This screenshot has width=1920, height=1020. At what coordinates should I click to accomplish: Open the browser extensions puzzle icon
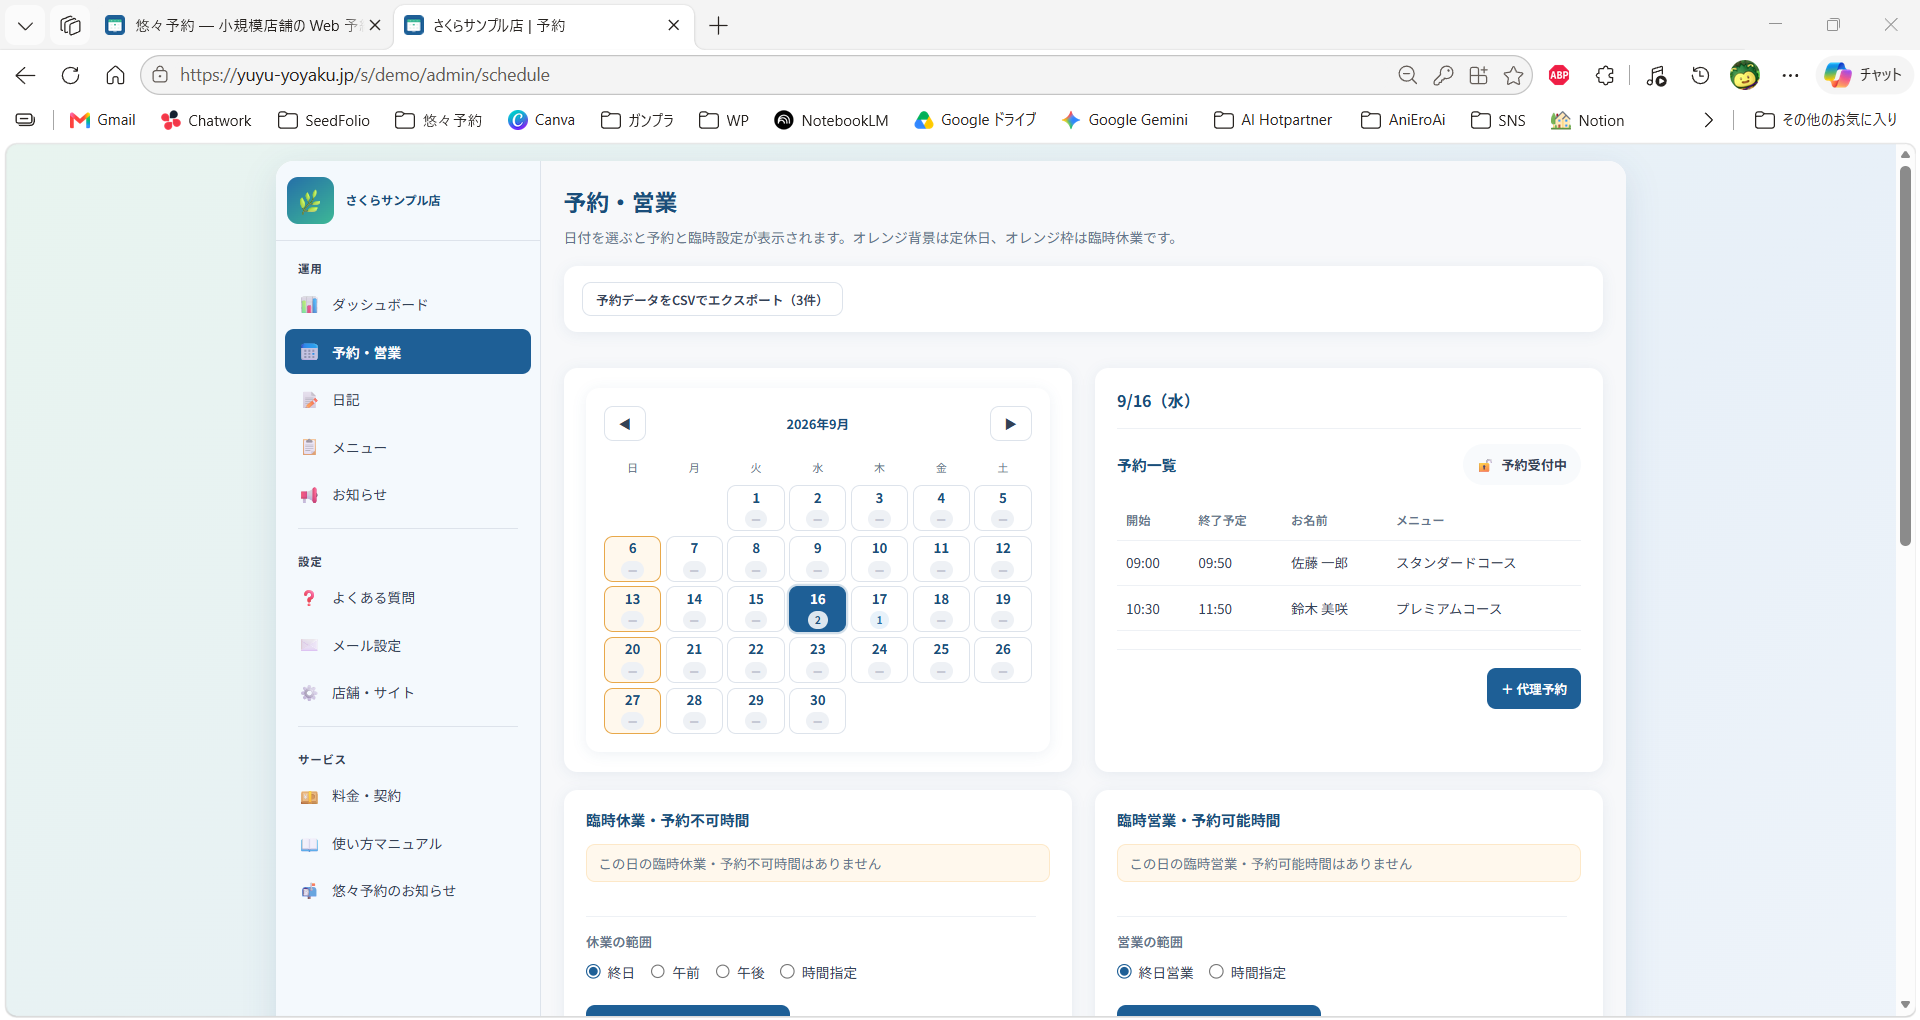(x=1605, y=75)
